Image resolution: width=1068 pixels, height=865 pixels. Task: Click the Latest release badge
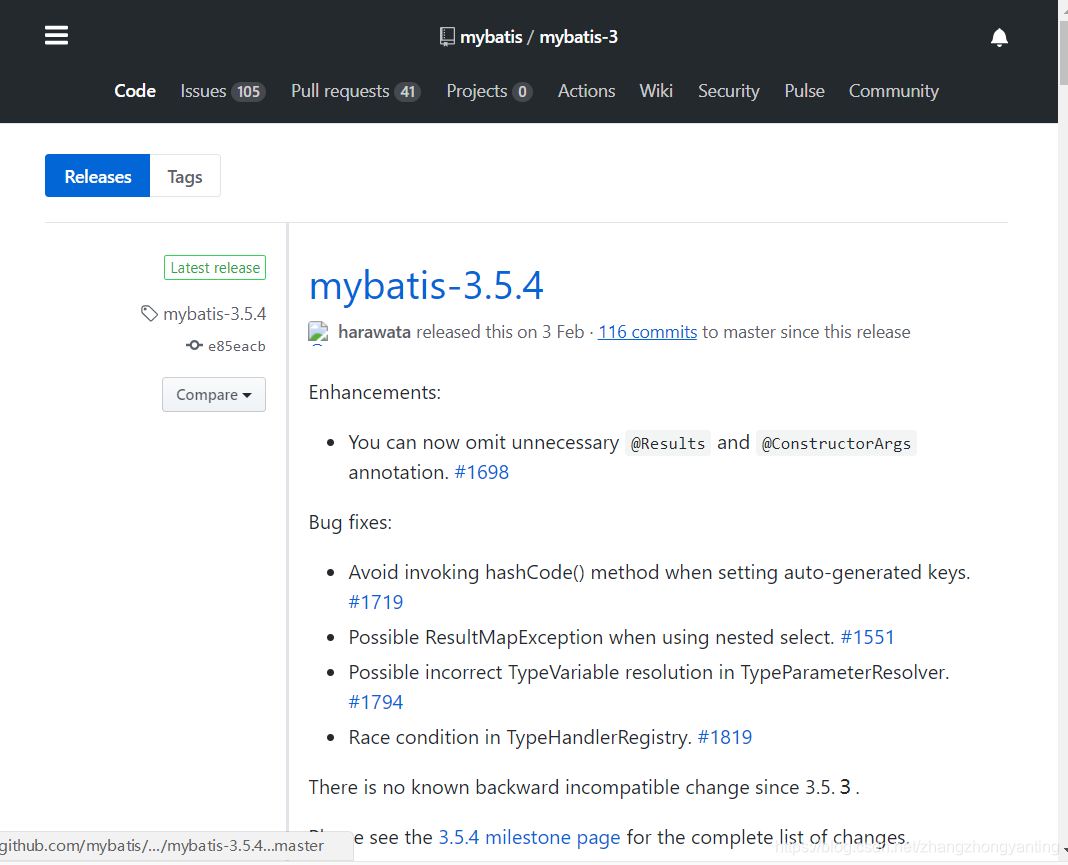click(x=215, y=268)
